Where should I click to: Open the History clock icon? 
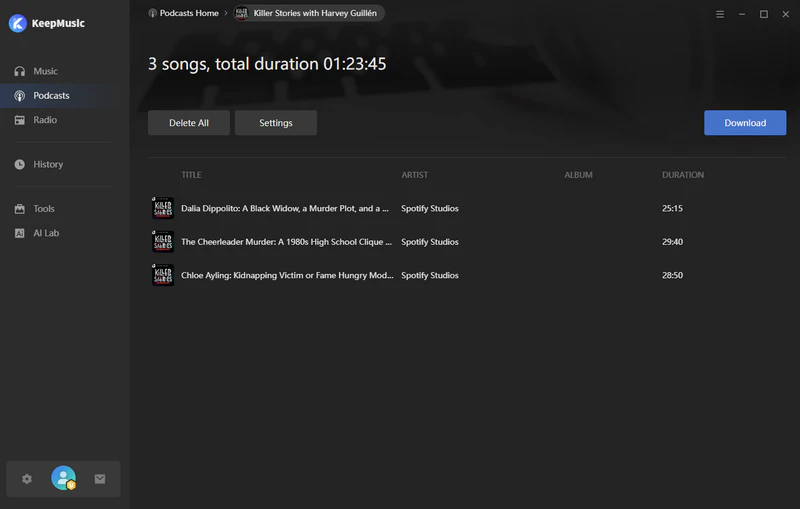[x=19, y=164]
